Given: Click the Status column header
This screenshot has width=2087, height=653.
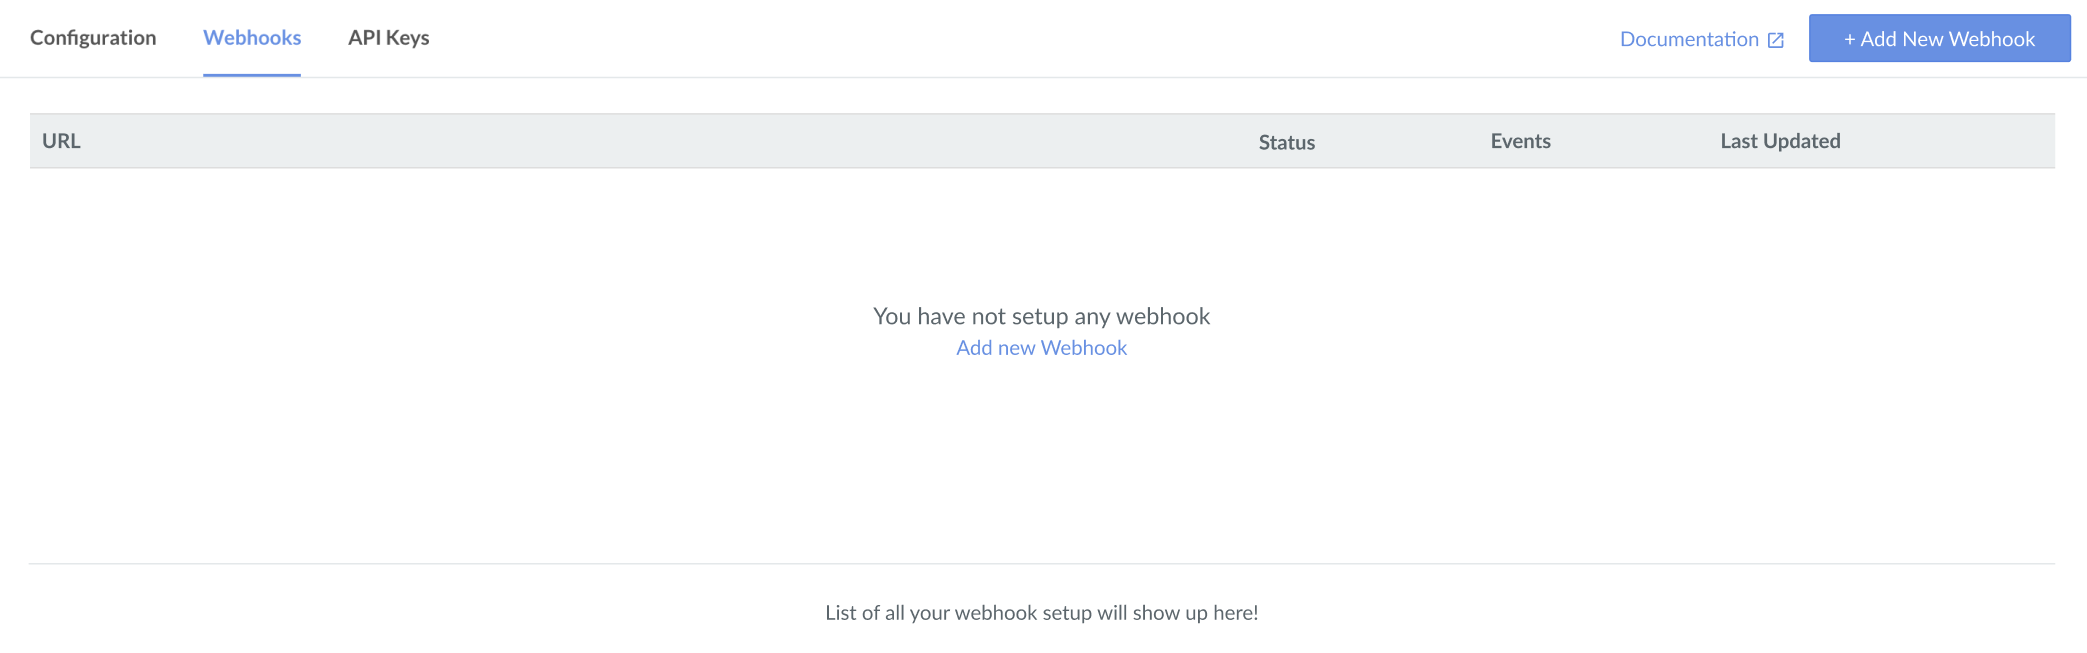Looking at the screenshot, I should [1286, 142].
